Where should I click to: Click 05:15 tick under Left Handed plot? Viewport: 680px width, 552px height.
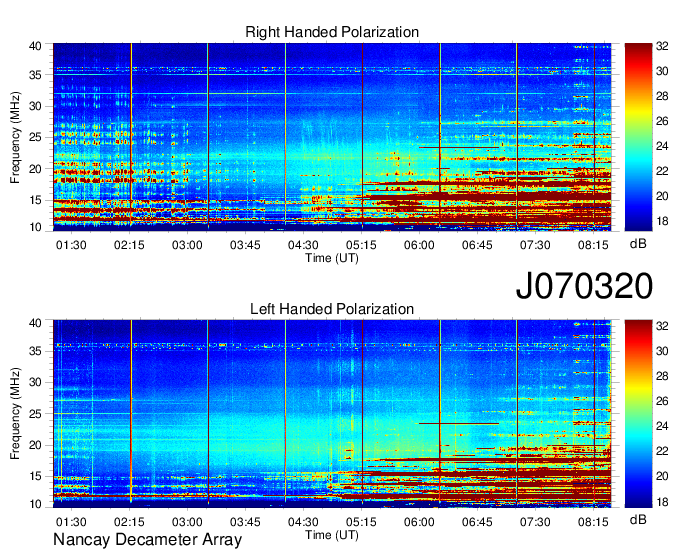361,522
